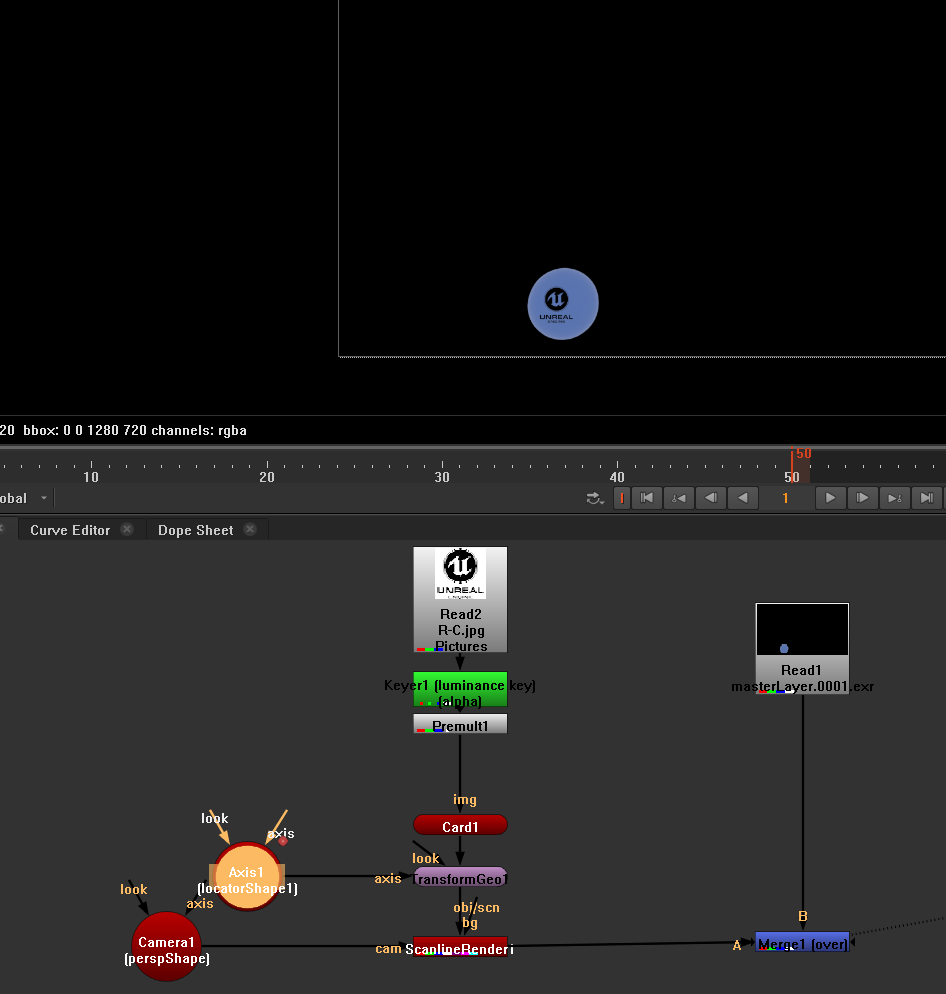Play the timeline backwards

coord(742,498)
